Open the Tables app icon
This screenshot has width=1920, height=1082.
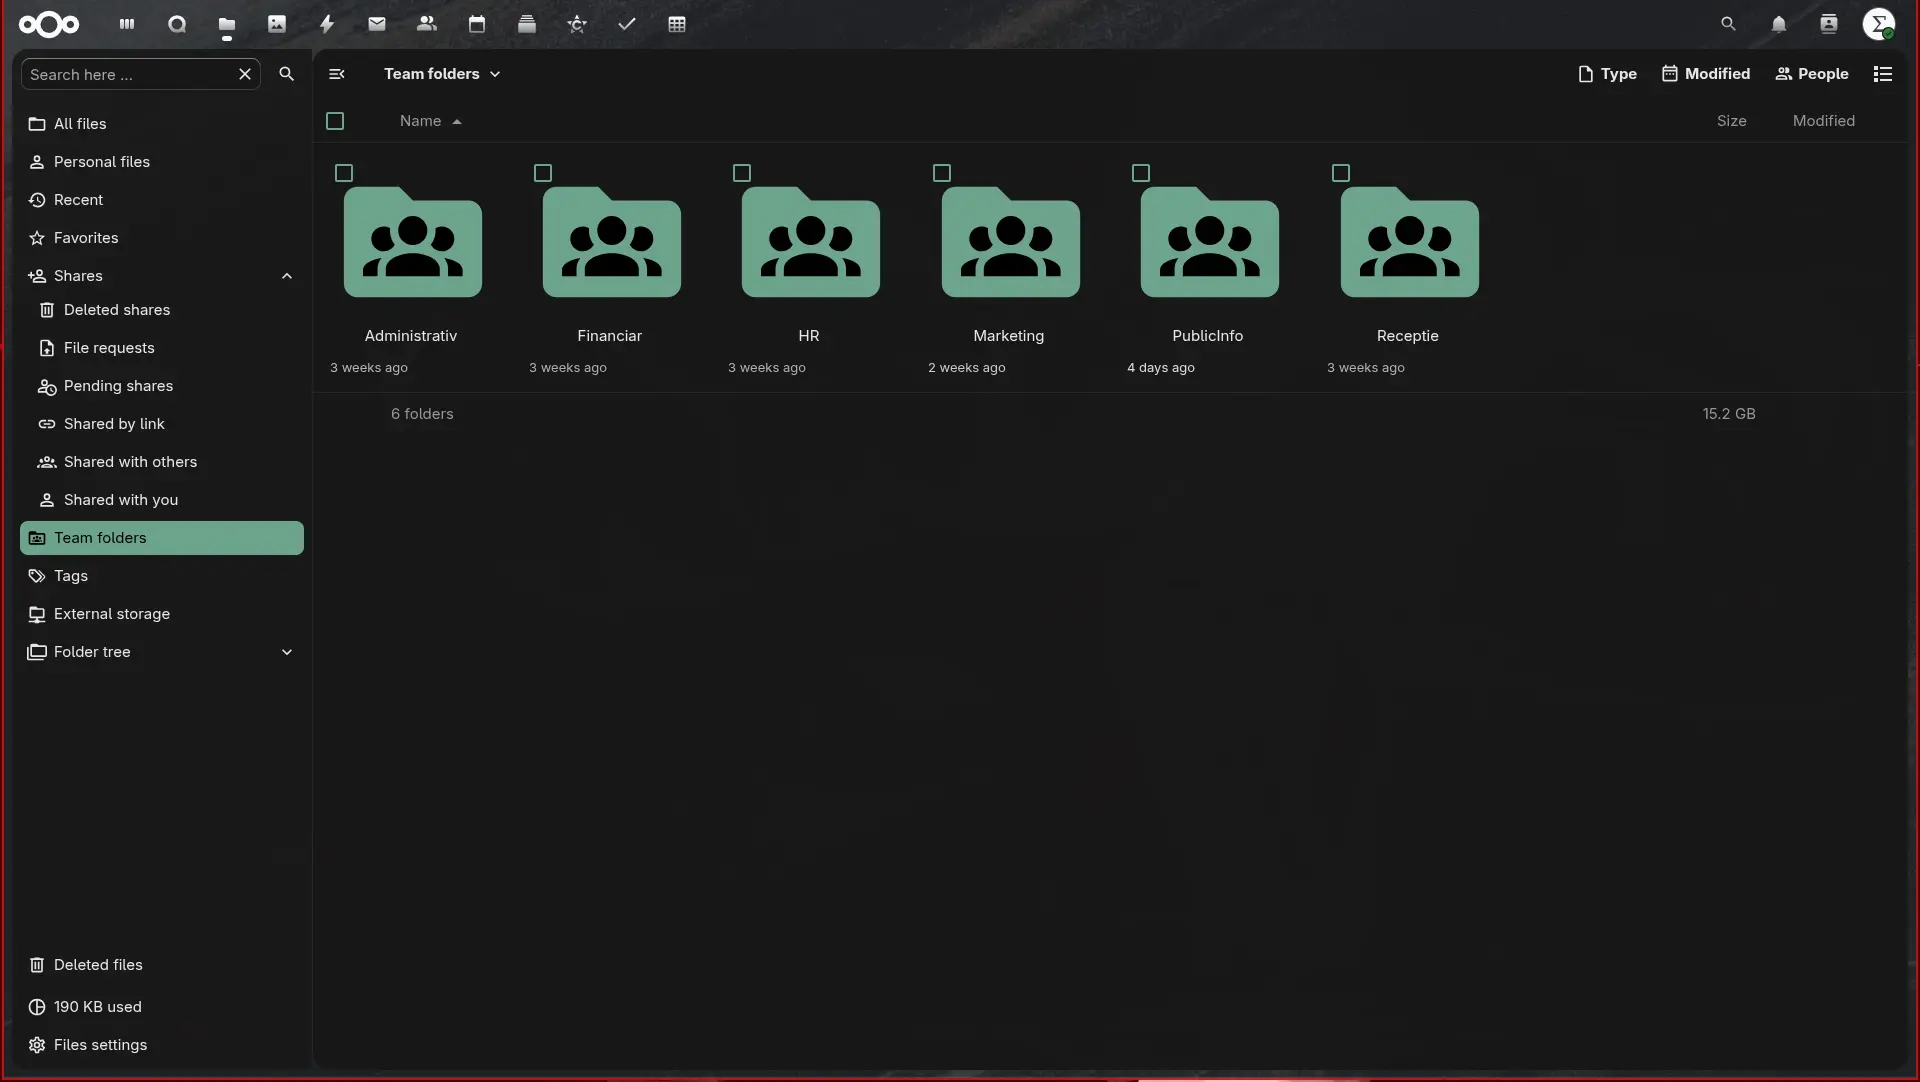677,24
